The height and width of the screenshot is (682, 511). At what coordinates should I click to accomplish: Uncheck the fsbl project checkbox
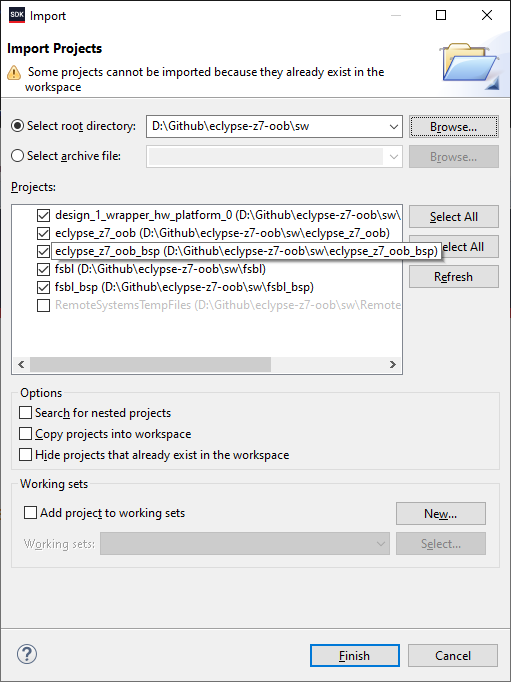43,269
